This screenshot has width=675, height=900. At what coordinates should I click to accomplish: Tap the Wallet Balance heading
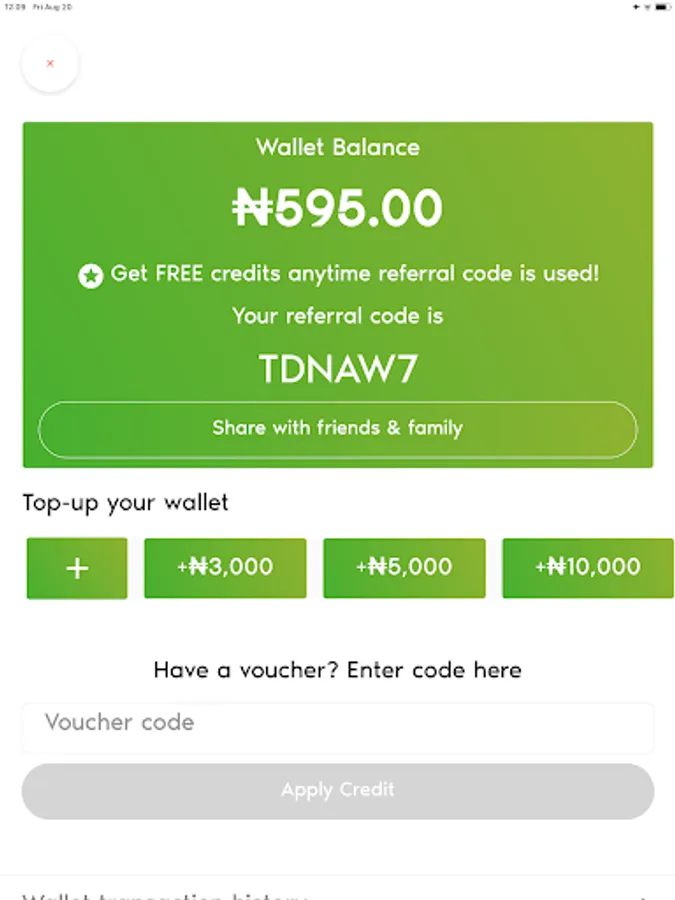(x=338, y=148)
